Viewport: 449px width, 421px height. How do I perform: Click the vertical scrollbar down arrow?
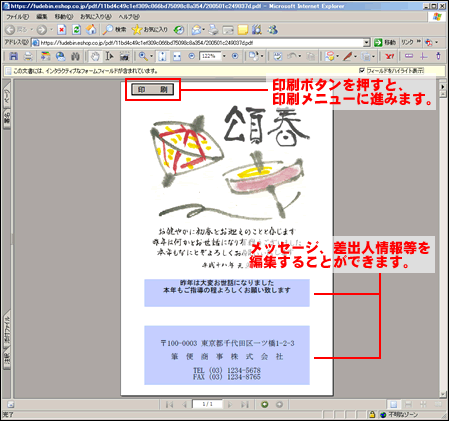click(x=443, y=394)
